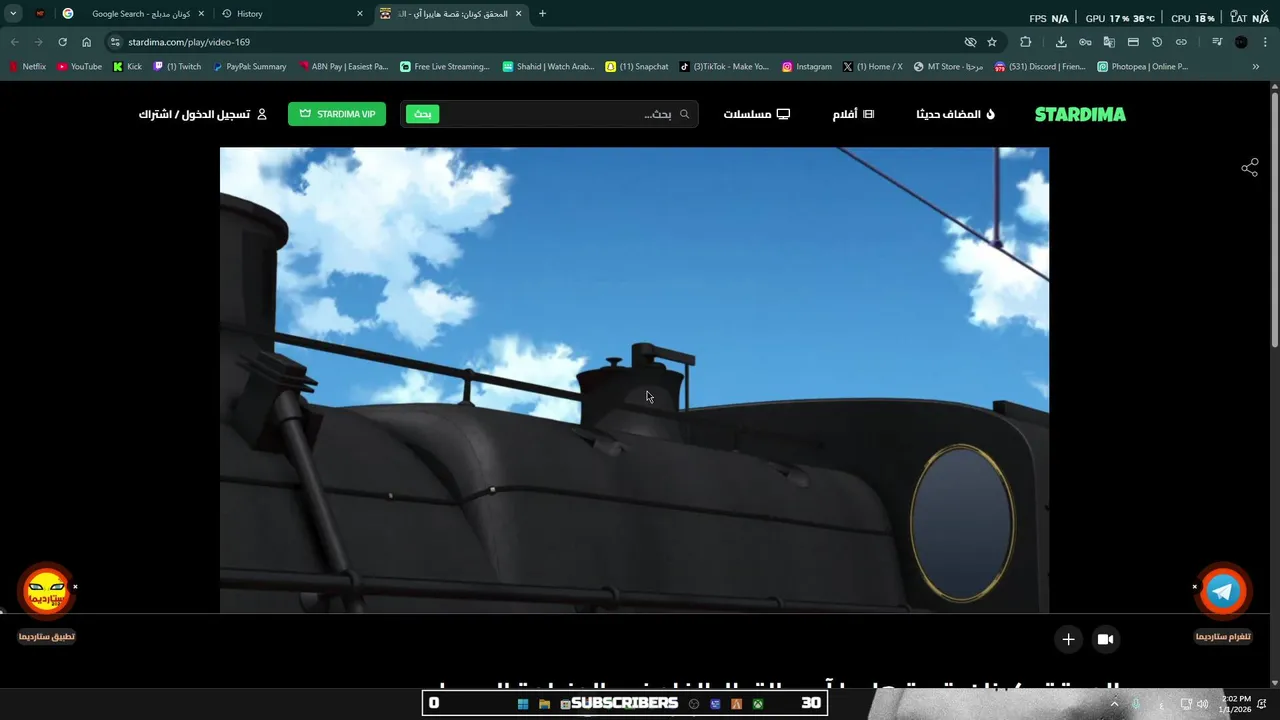Image resolution: width=1280 pixels, height=720 pixels.
Task: Open the TikTok bookmark
Action: pyautogui.click(x=724, y=67)
